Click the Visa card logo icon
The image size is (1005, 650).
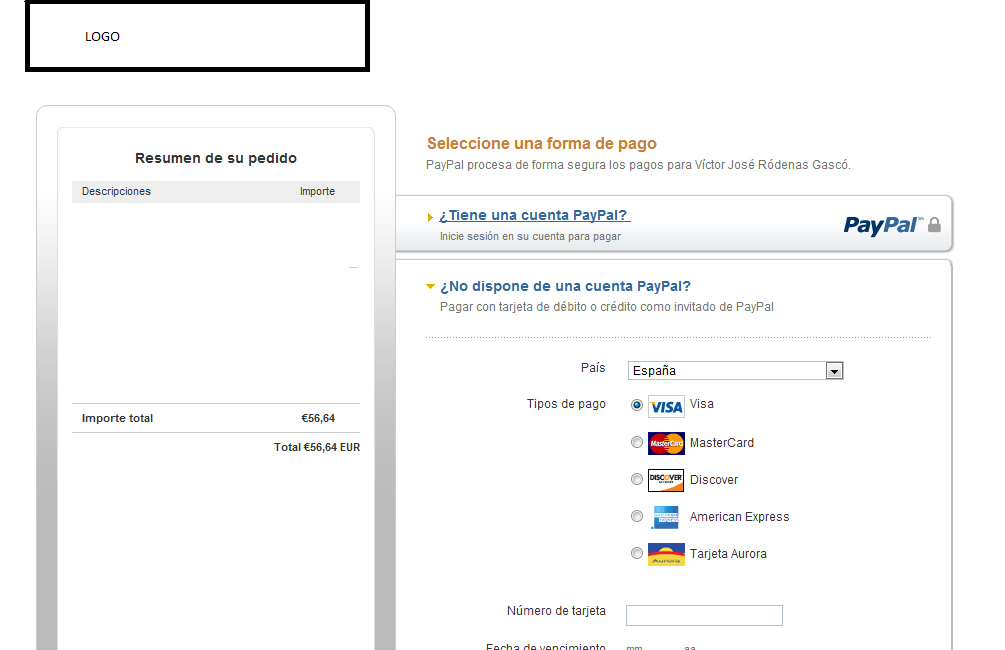pyautogui.click(x=666, y=406)
